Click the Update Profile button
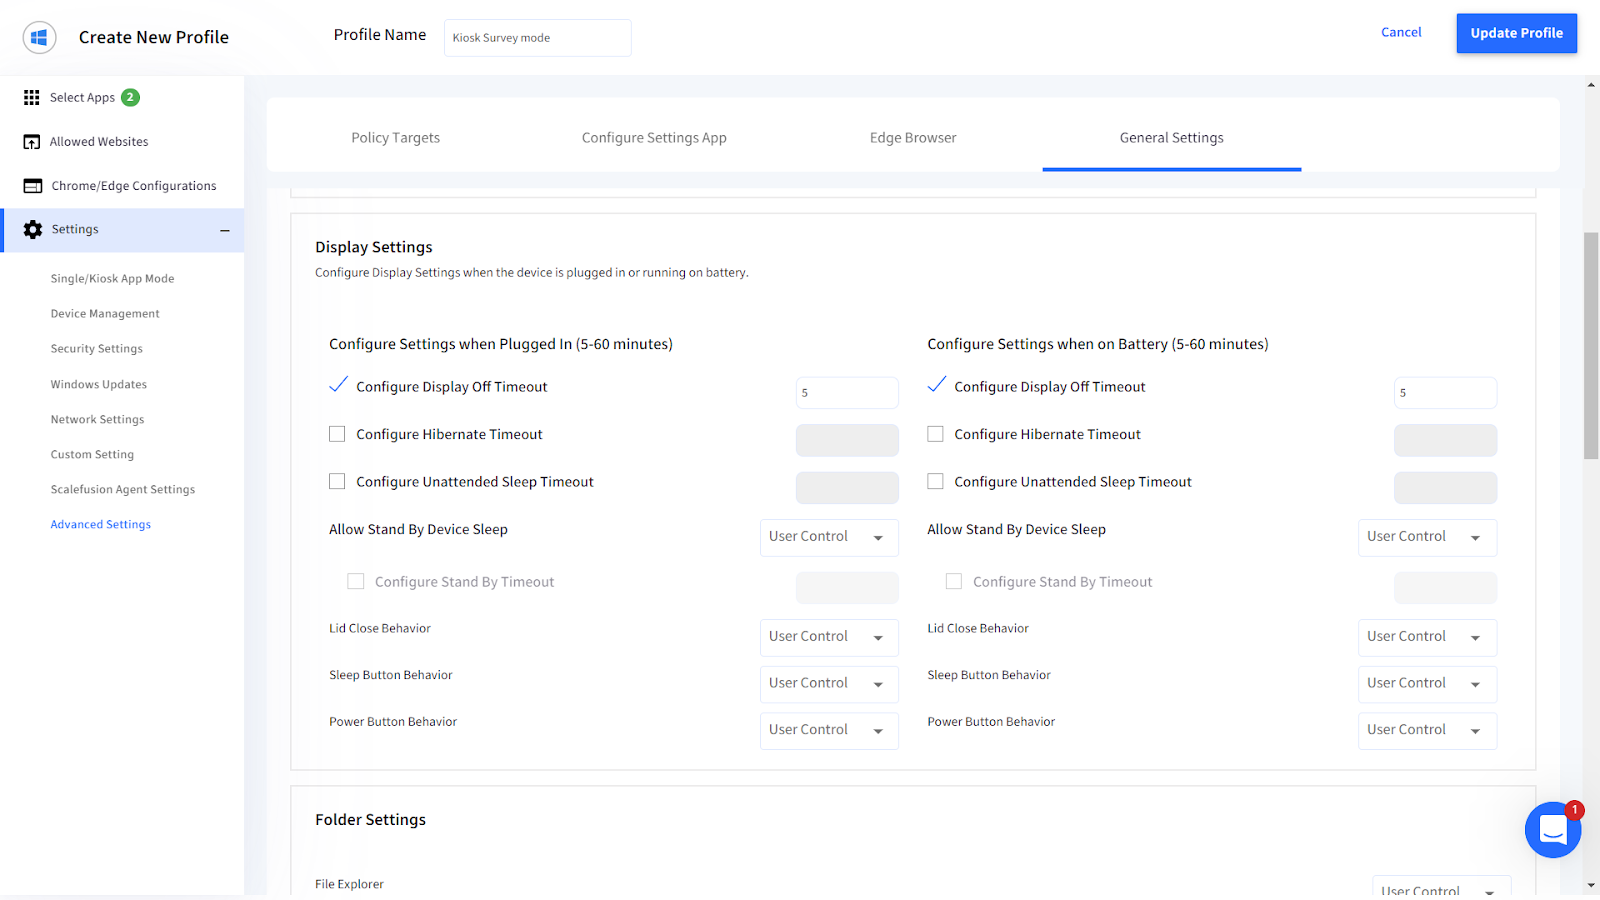The height and width of the screenshot is (900, 1600). (x=1516, y=33)
